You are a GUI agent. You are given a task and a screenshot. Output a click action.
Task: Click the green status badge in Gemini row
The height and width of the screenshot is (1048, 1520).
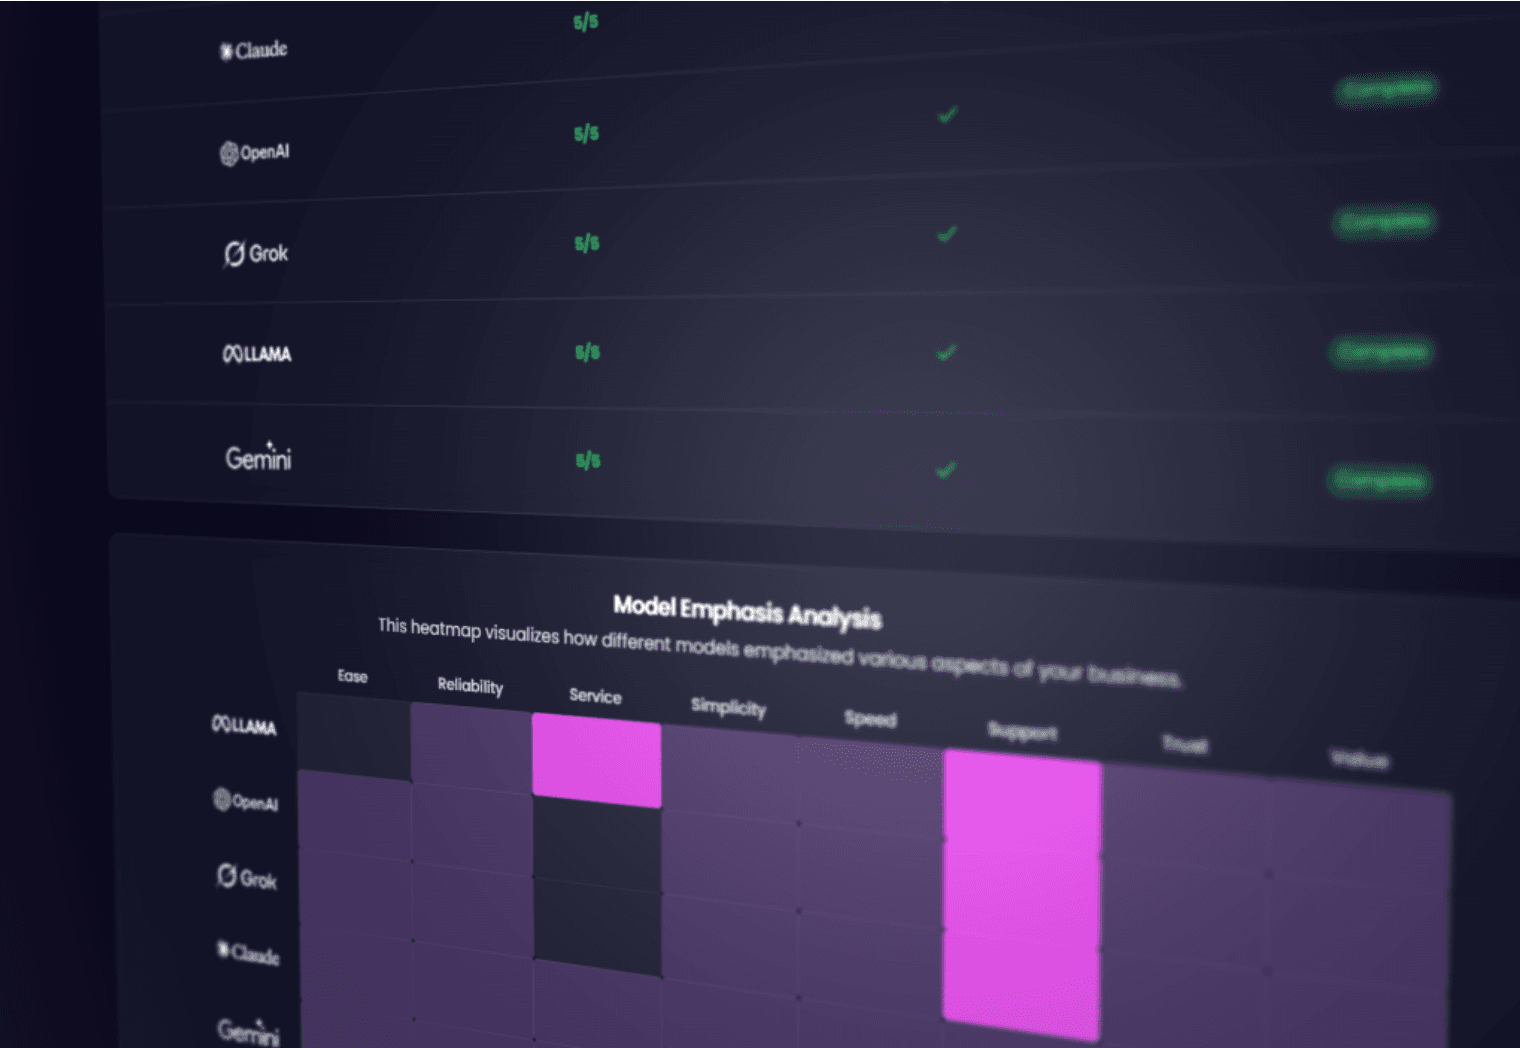1380,481
